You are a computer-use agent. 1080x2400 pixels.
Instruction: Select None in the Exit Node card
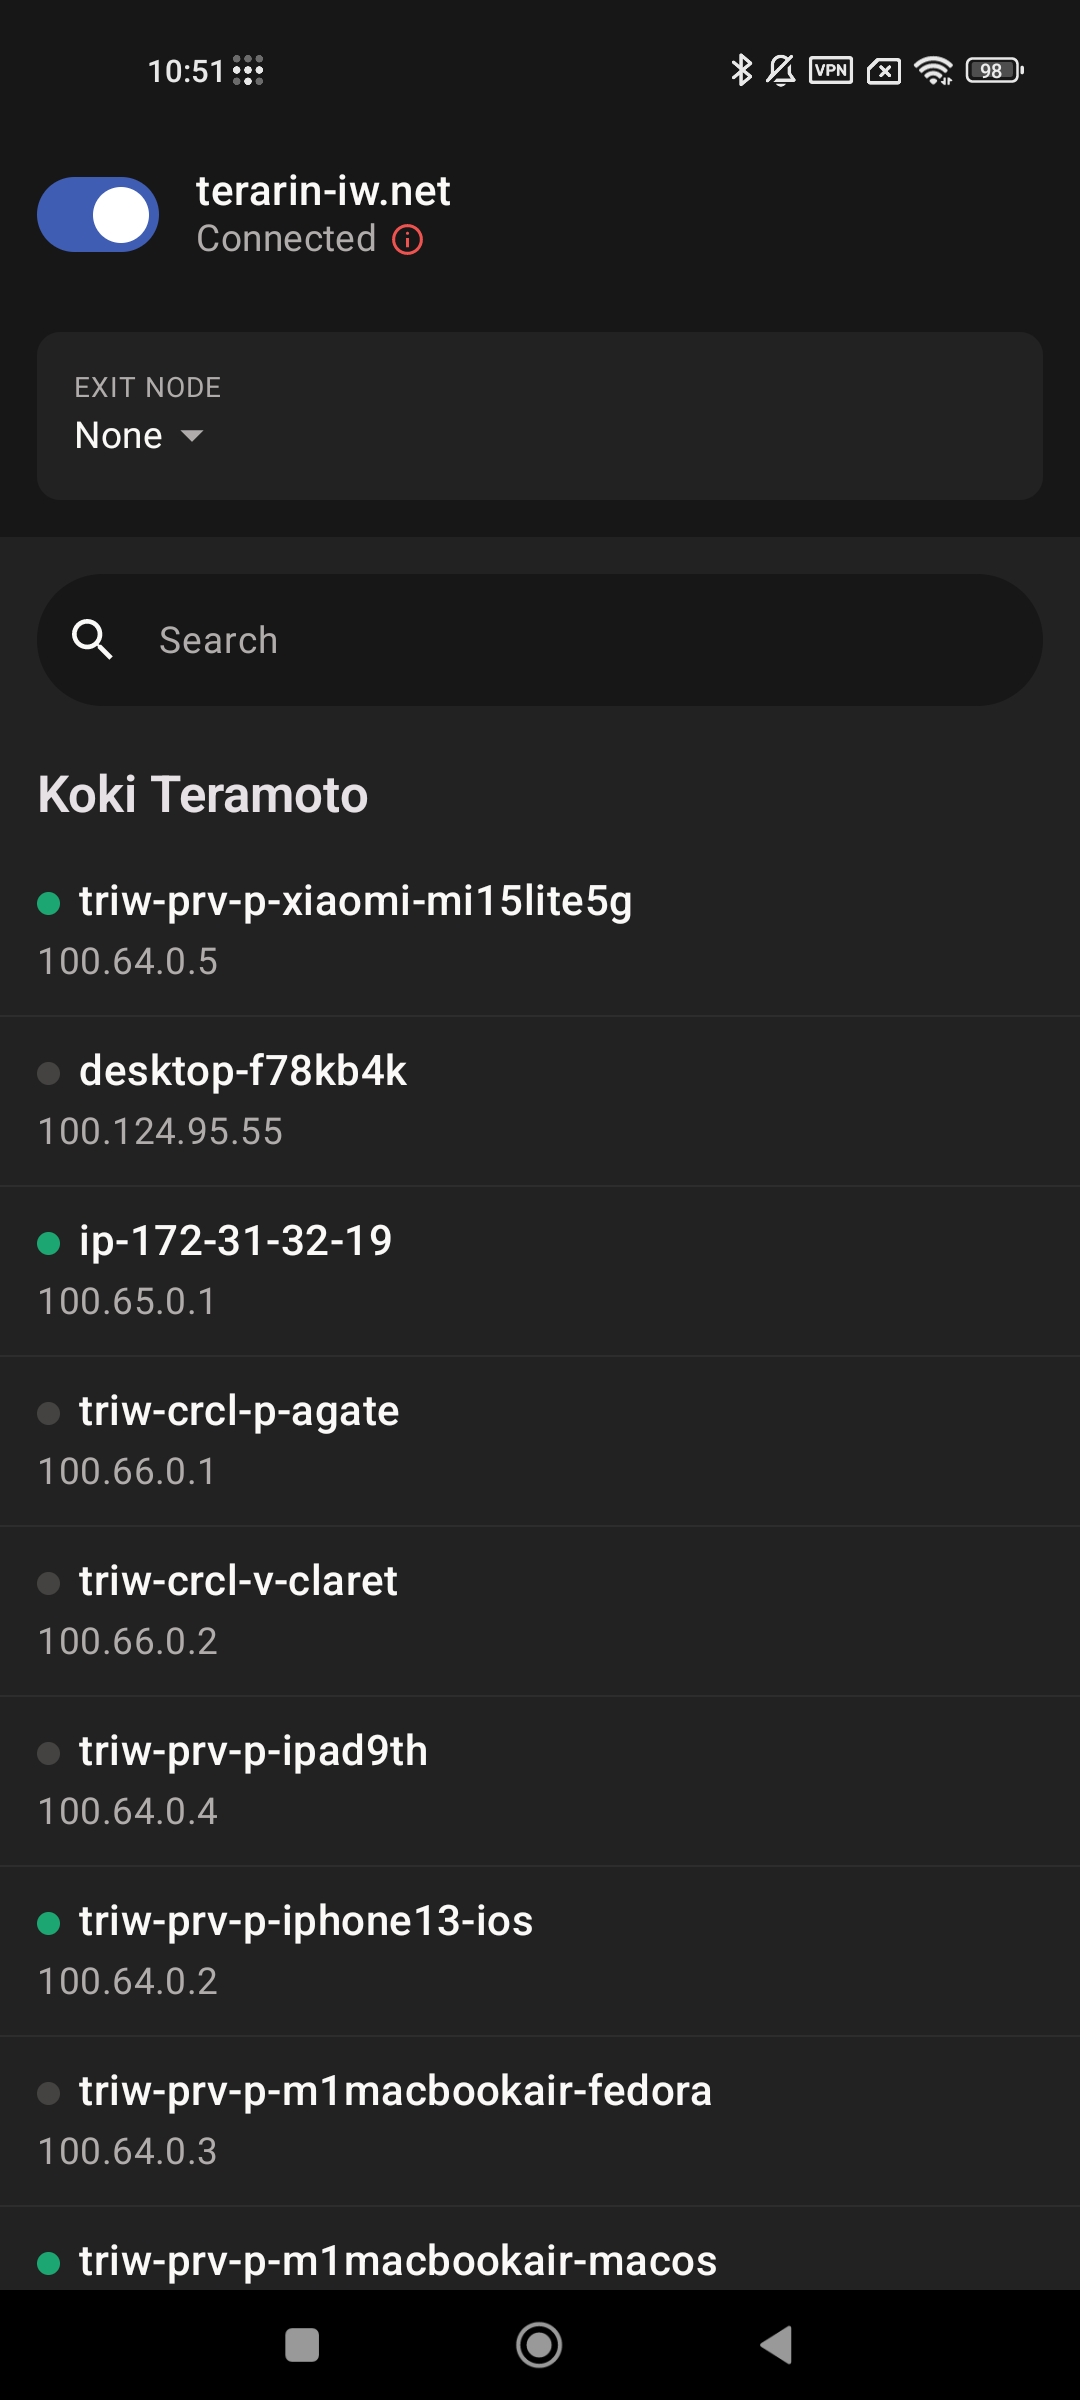119,436
